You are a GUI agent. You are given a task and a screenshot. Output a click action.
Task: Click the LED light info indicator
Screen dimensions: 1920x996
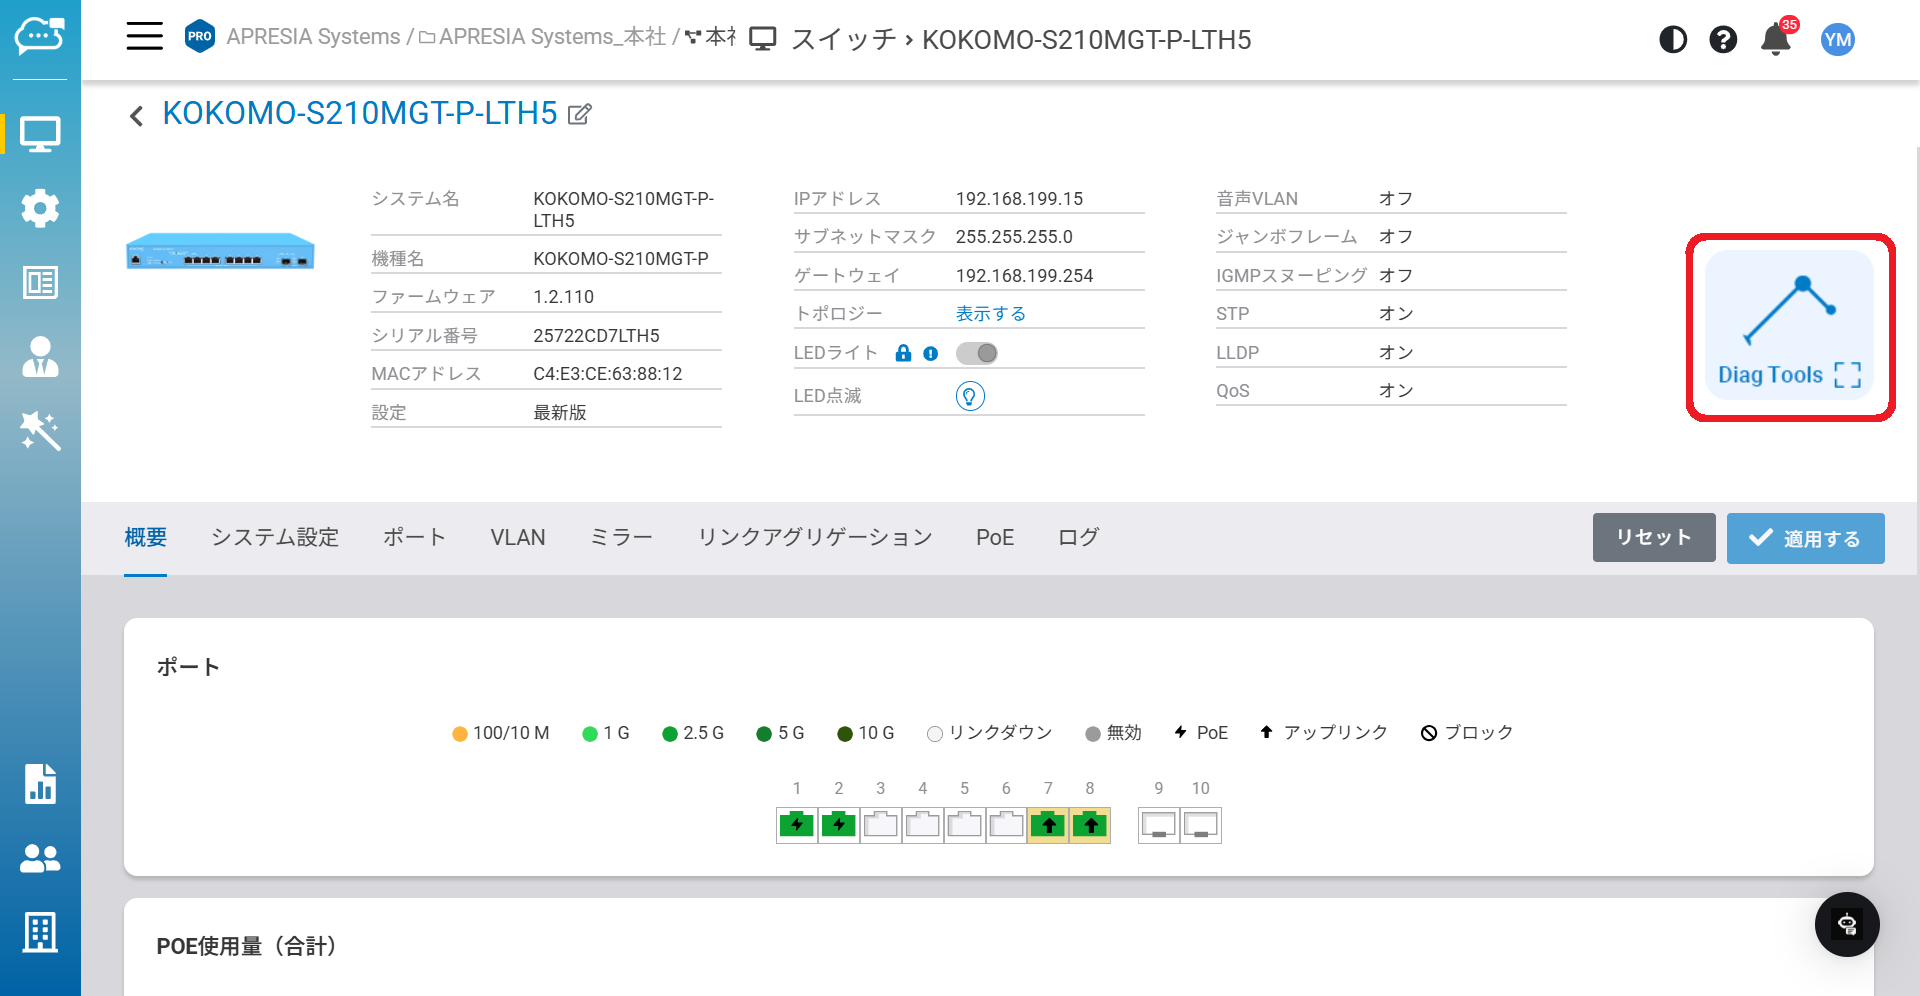[931, 353]
